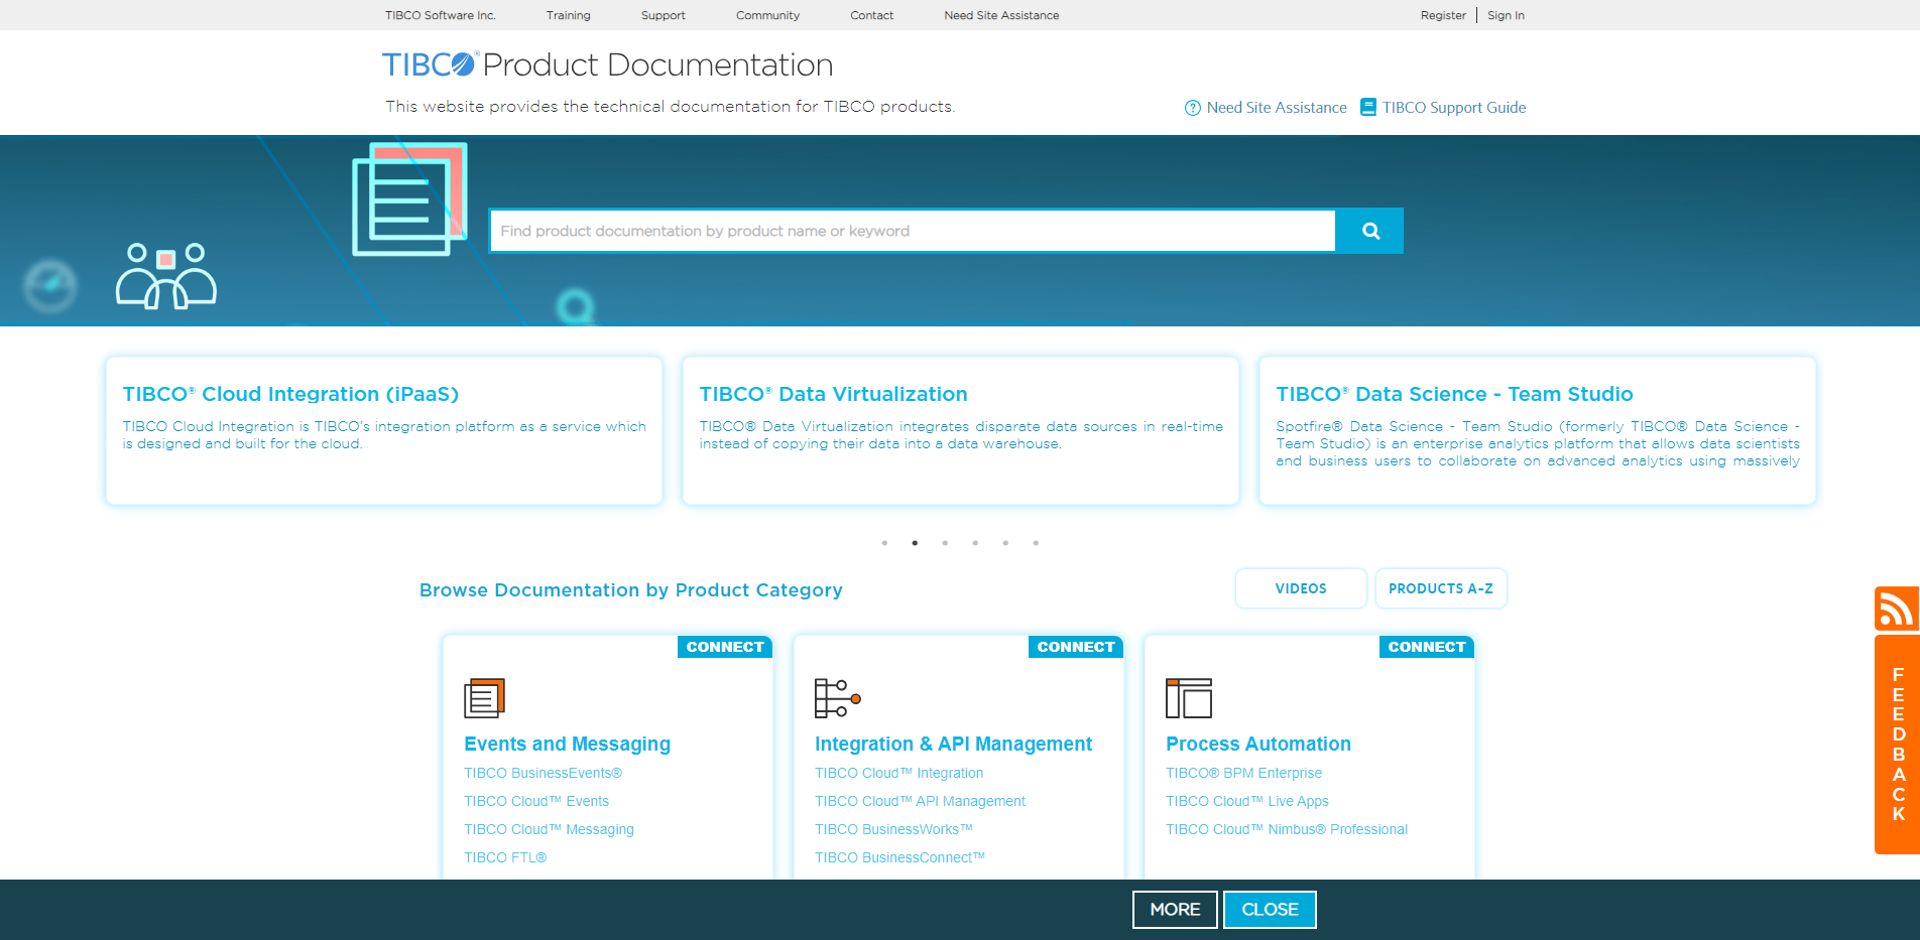Click the MORE button in bottom banner

point(1174,909)
